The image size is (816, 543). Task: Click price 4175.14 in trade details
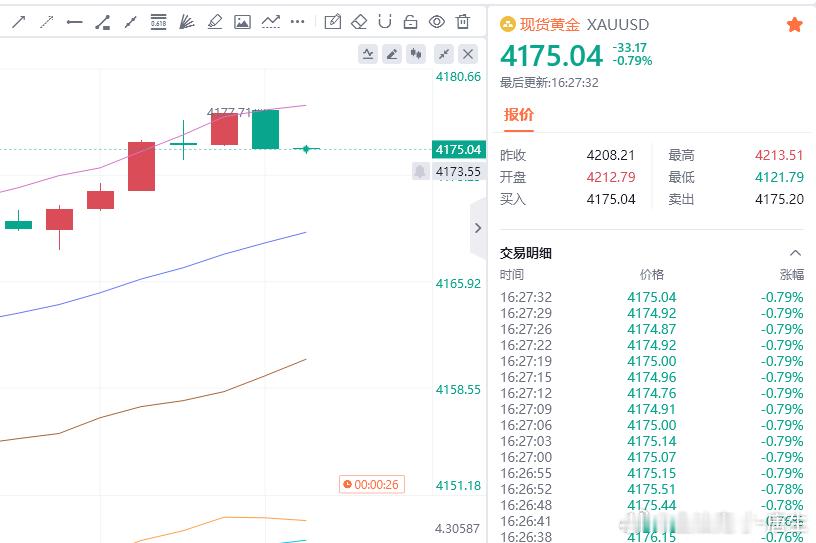click(x=652, y=441)
